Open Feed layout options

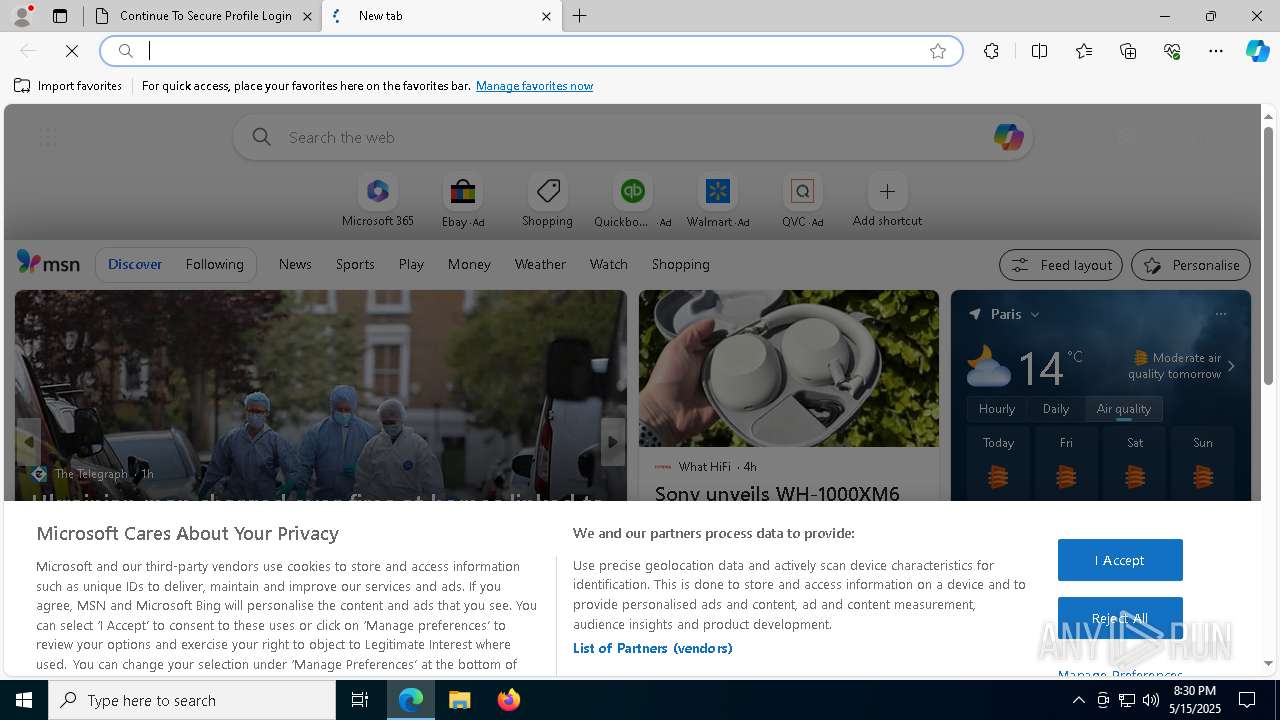point(1060,265)
